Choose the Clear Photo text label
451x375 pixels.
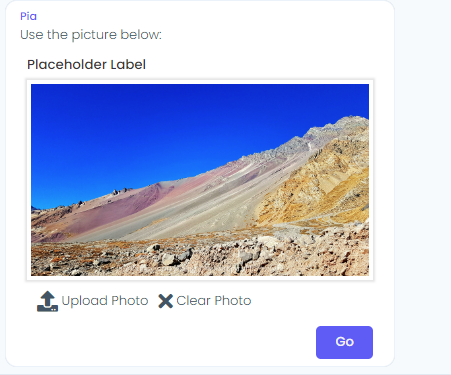point(214,301)
